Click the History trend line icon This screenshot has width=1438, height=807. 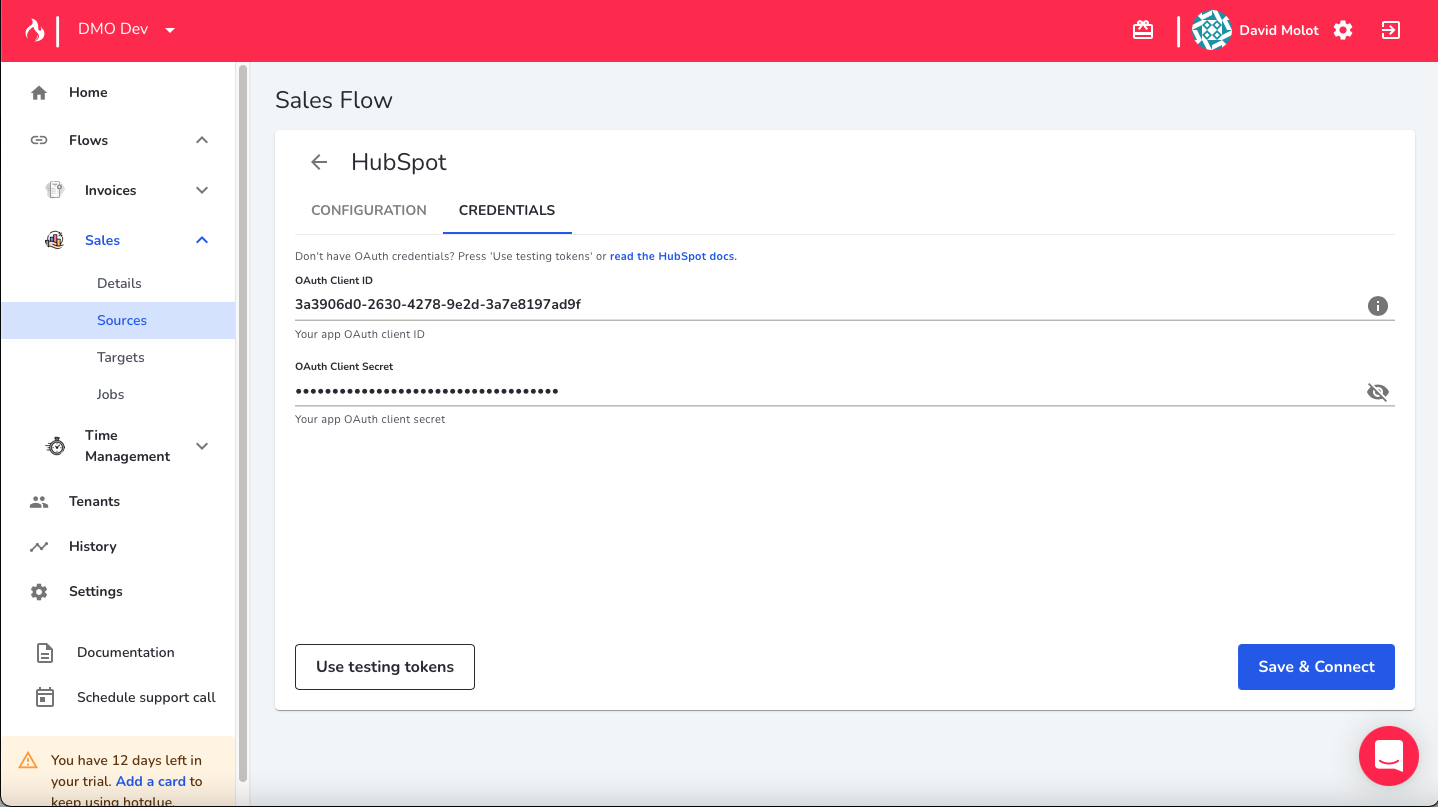tap(39, 547)
